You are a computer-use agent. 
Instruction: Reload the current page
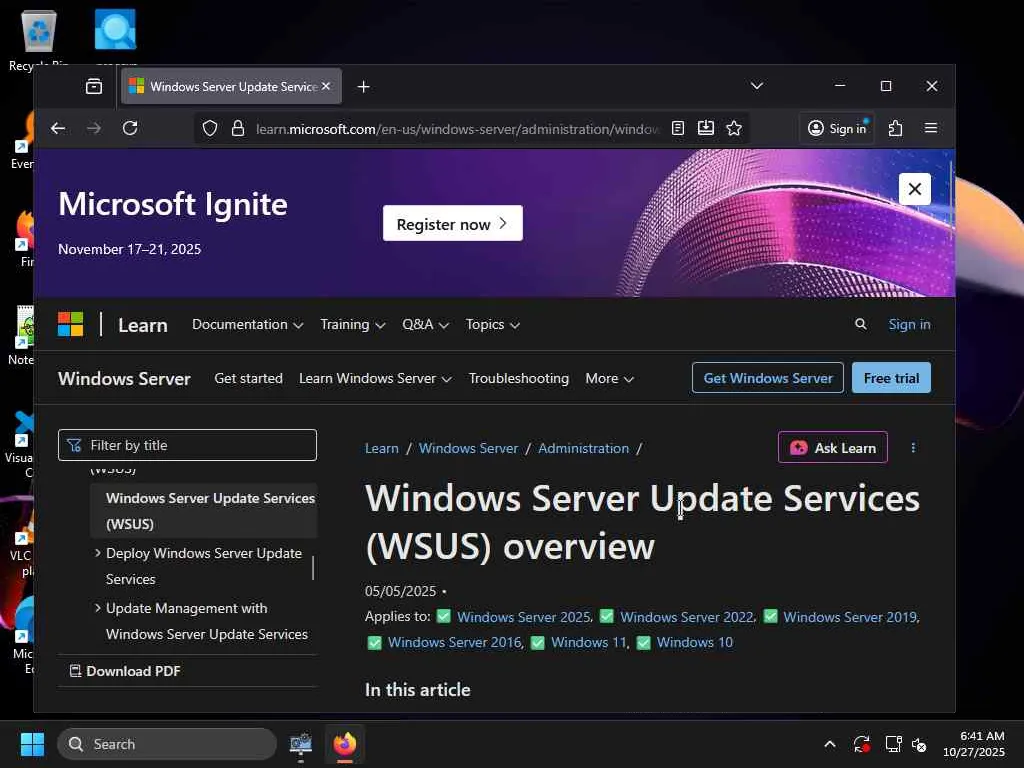point(130,128)
